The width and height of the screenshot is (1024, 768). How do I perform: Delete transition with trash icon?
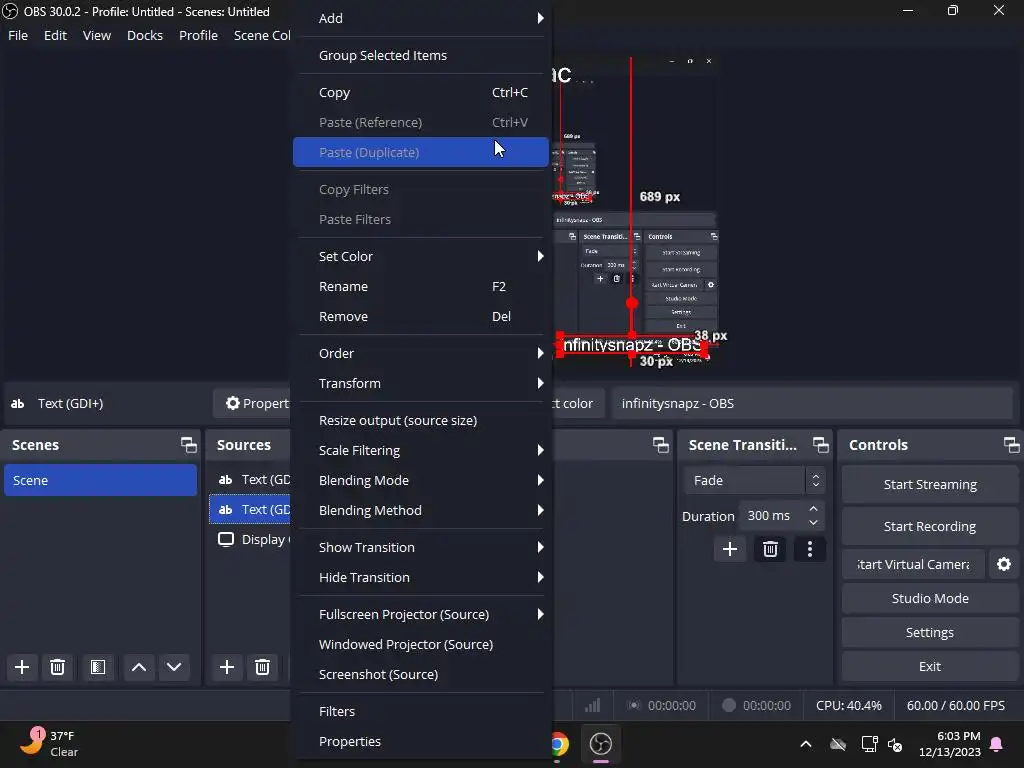coord(770,549)
